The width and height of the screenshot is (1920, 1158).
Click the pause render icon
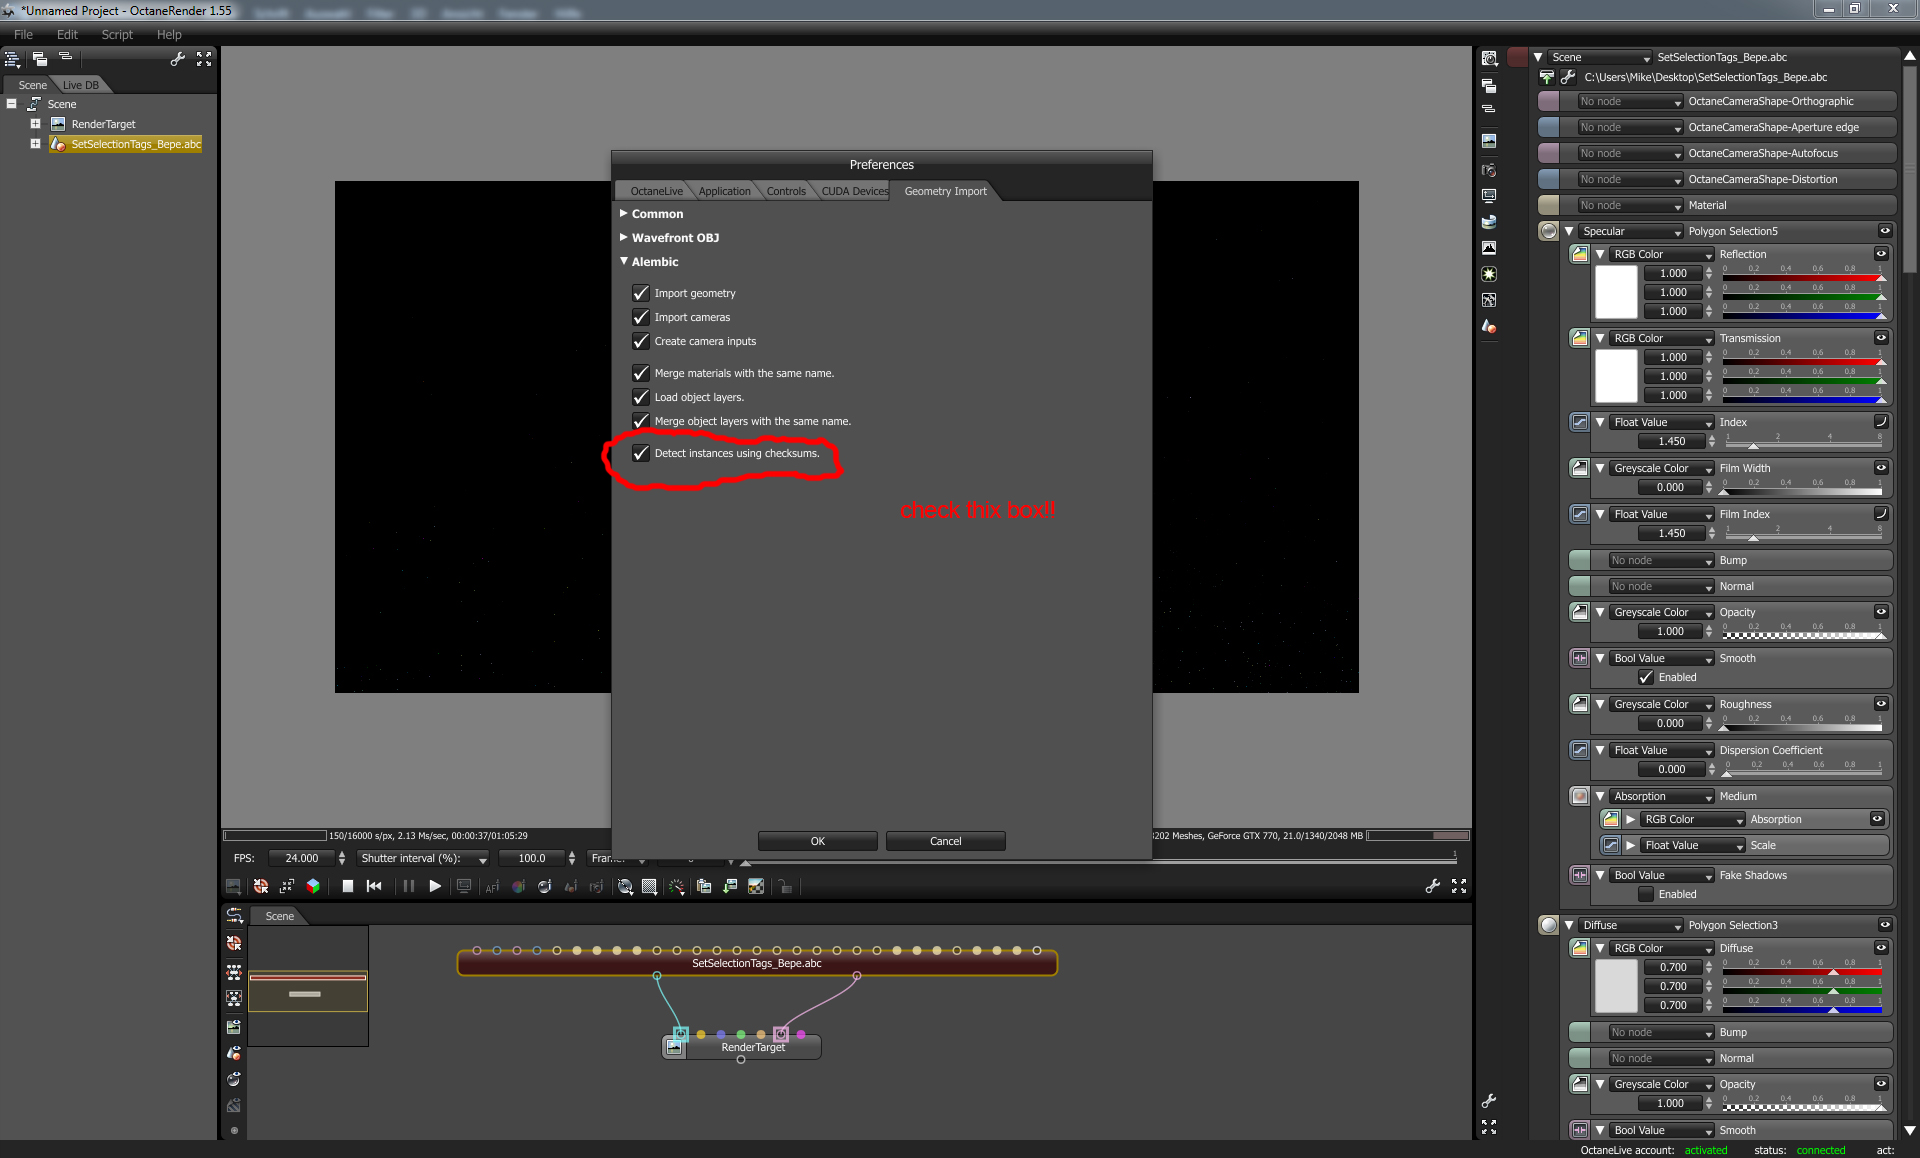click(x=408, y=886)
